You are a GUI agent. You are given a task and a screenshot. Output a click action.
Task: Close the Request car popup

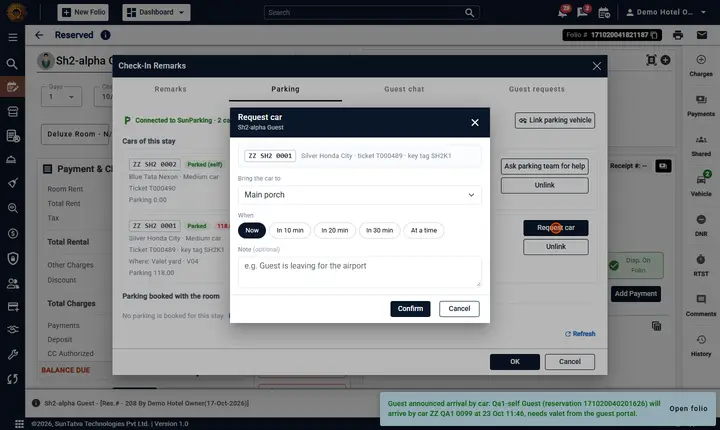click(x=475, y=123)
